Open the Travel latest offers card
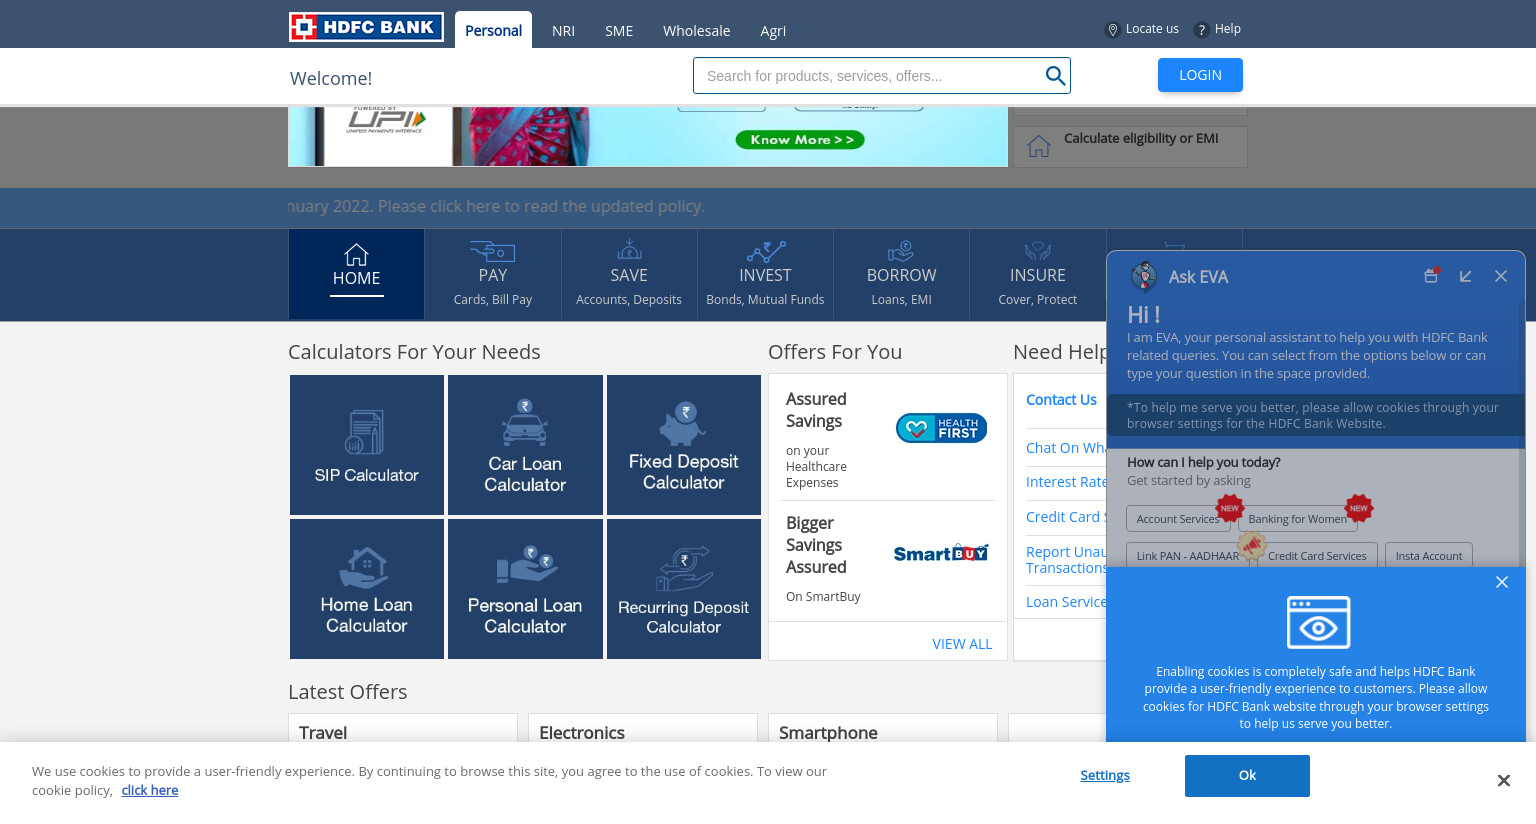Image resolution: width=1536 pixels, height=824 pixels. [x=403, y=729]
